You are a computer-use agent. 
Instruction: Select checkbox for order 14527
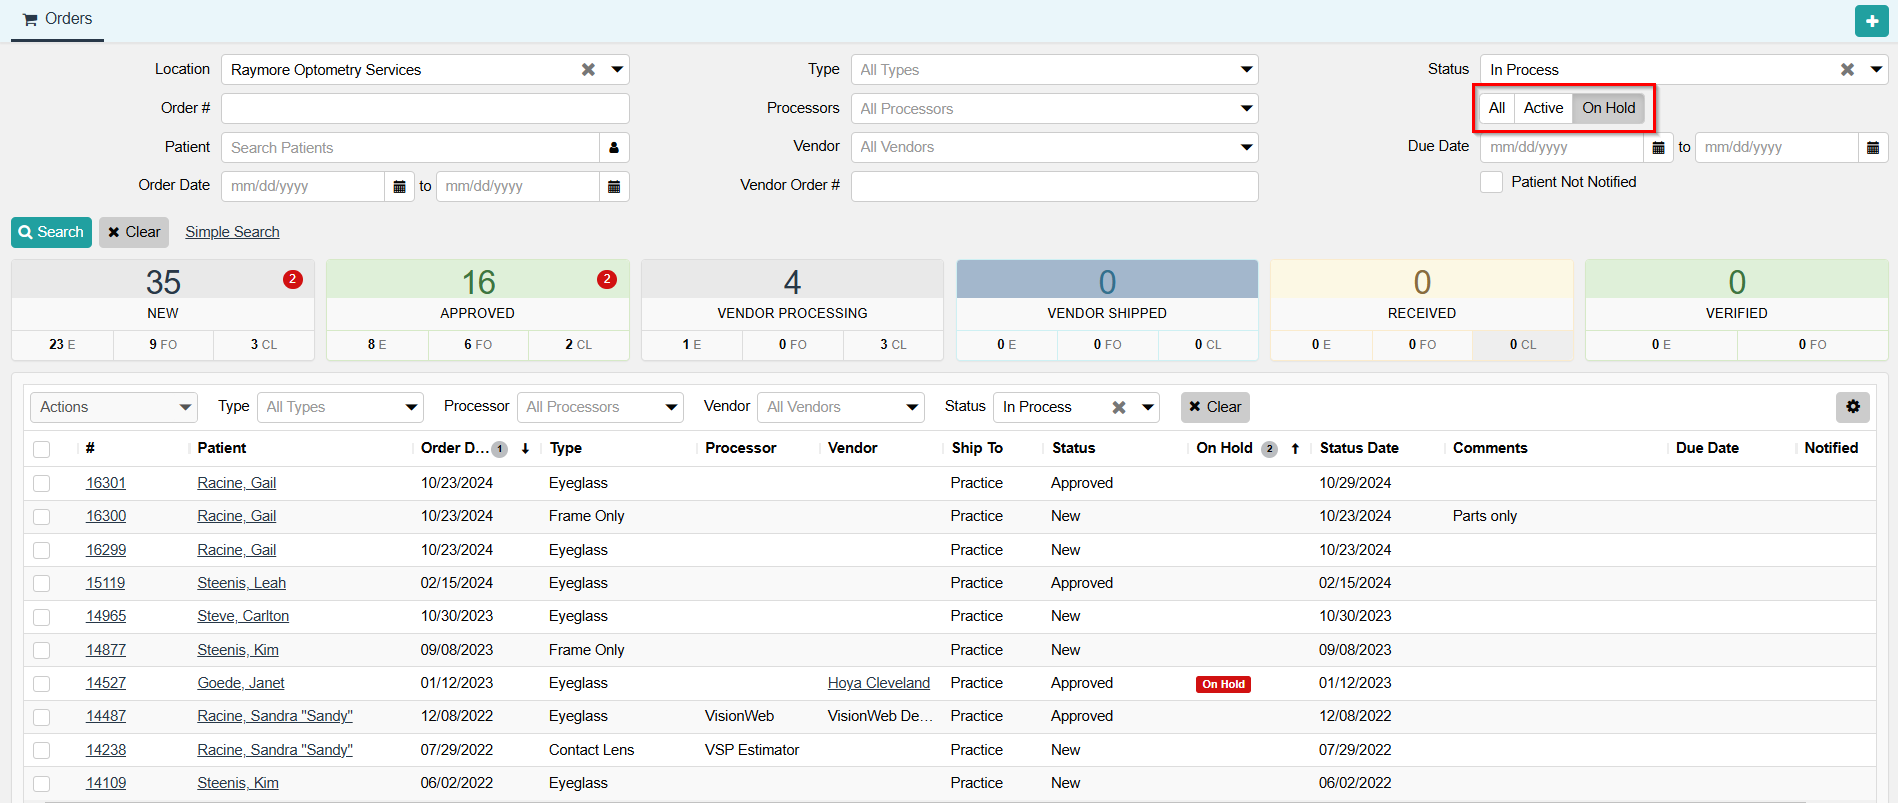[x=41, y=684]
